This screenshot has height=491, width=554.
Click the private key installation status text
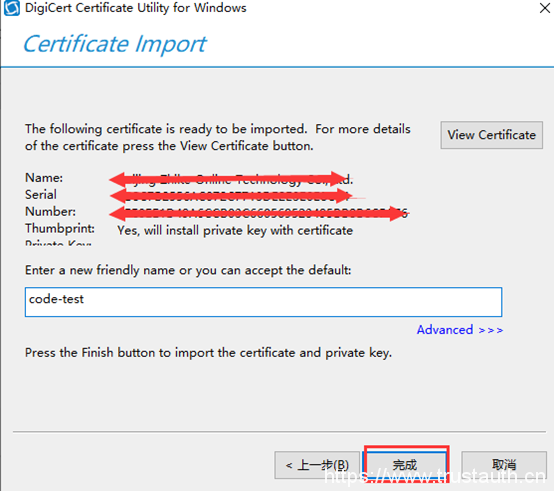(x=235, y=231)
